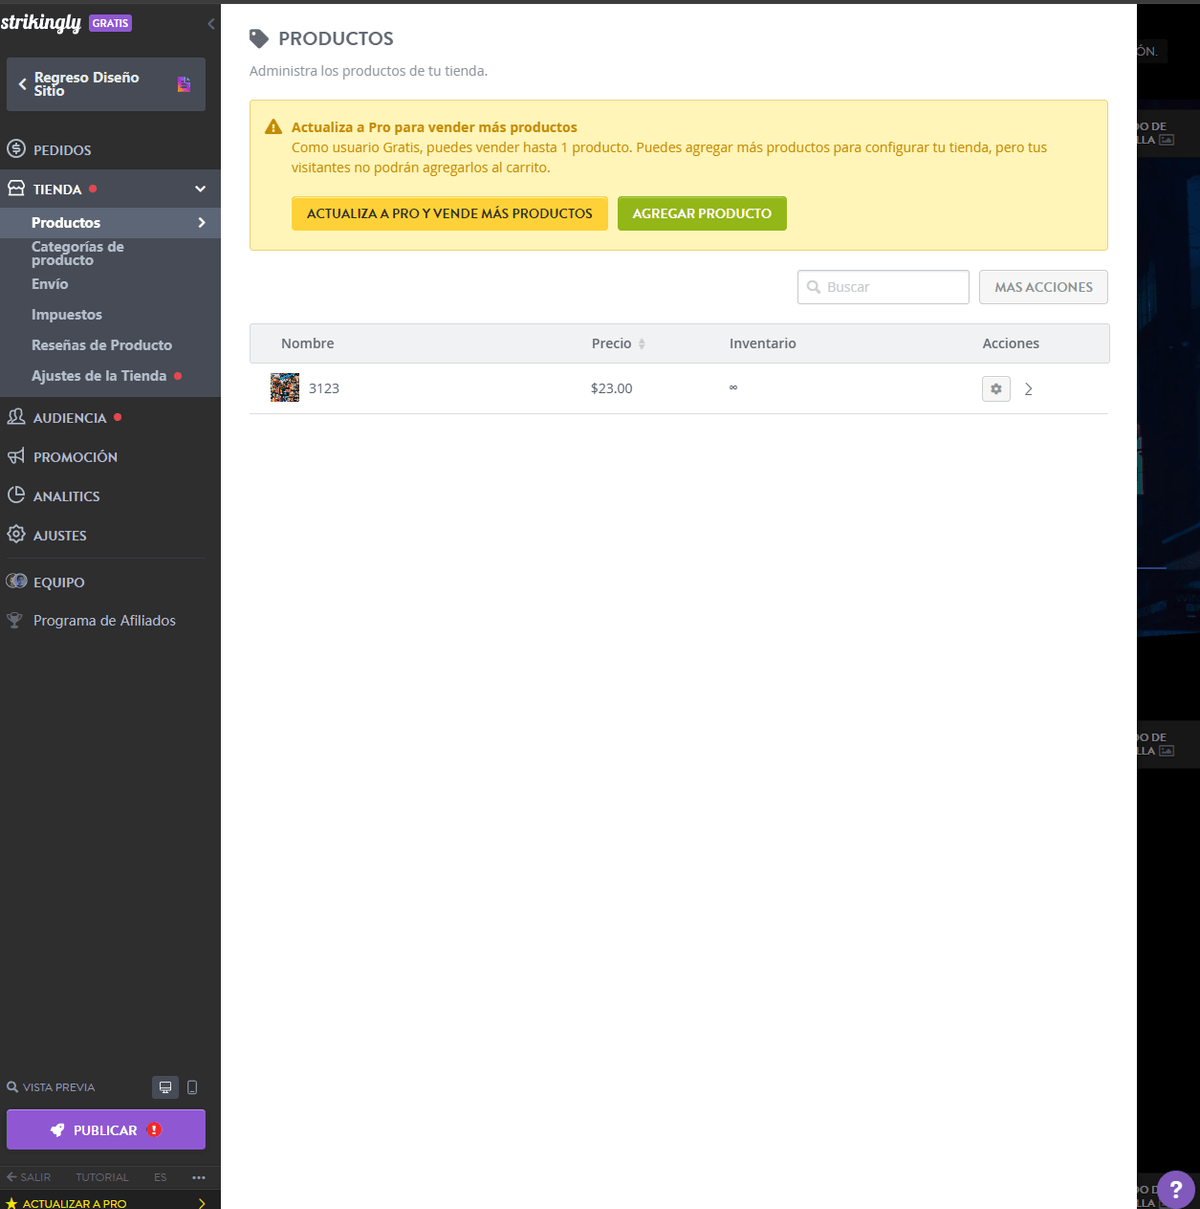Switch preview to desktop monitor icon
The width and height of the screenshot is (1200, 1209).
[x=165, y=1087]
